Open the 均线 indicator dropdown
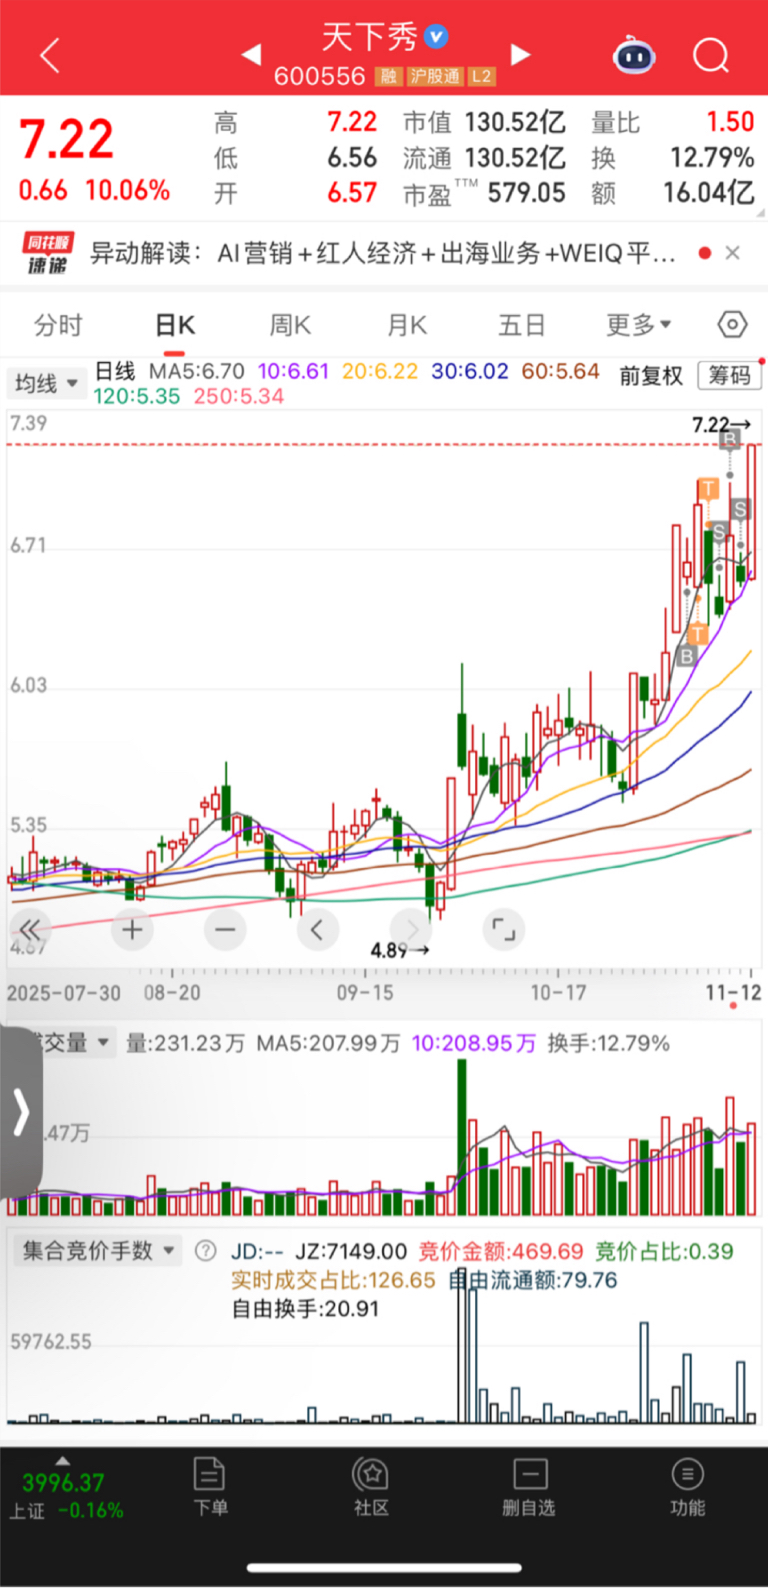This screenshot has width=768, height=1588. pos(45,383)
